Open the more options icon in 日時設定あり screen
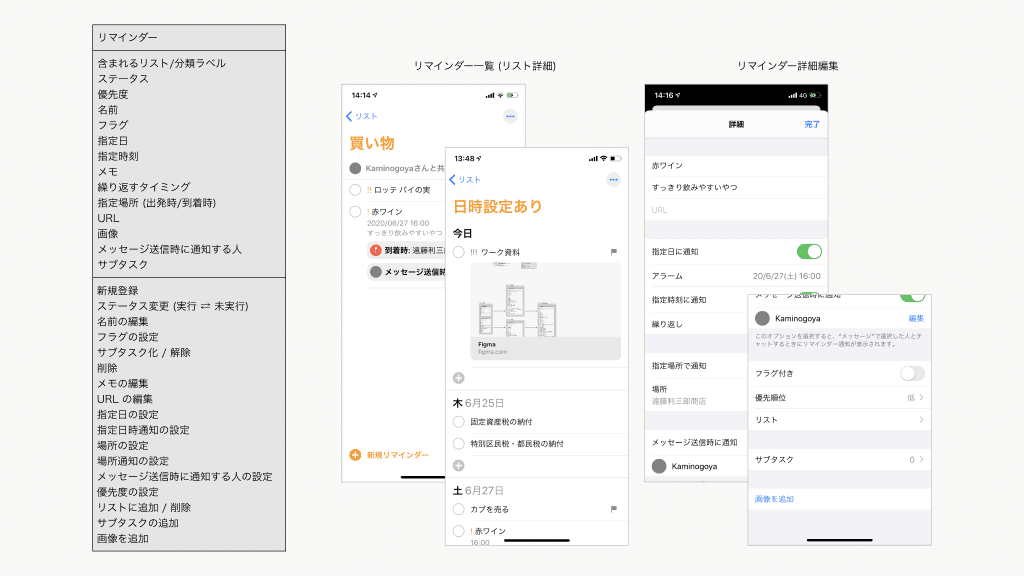 [613, 180]
